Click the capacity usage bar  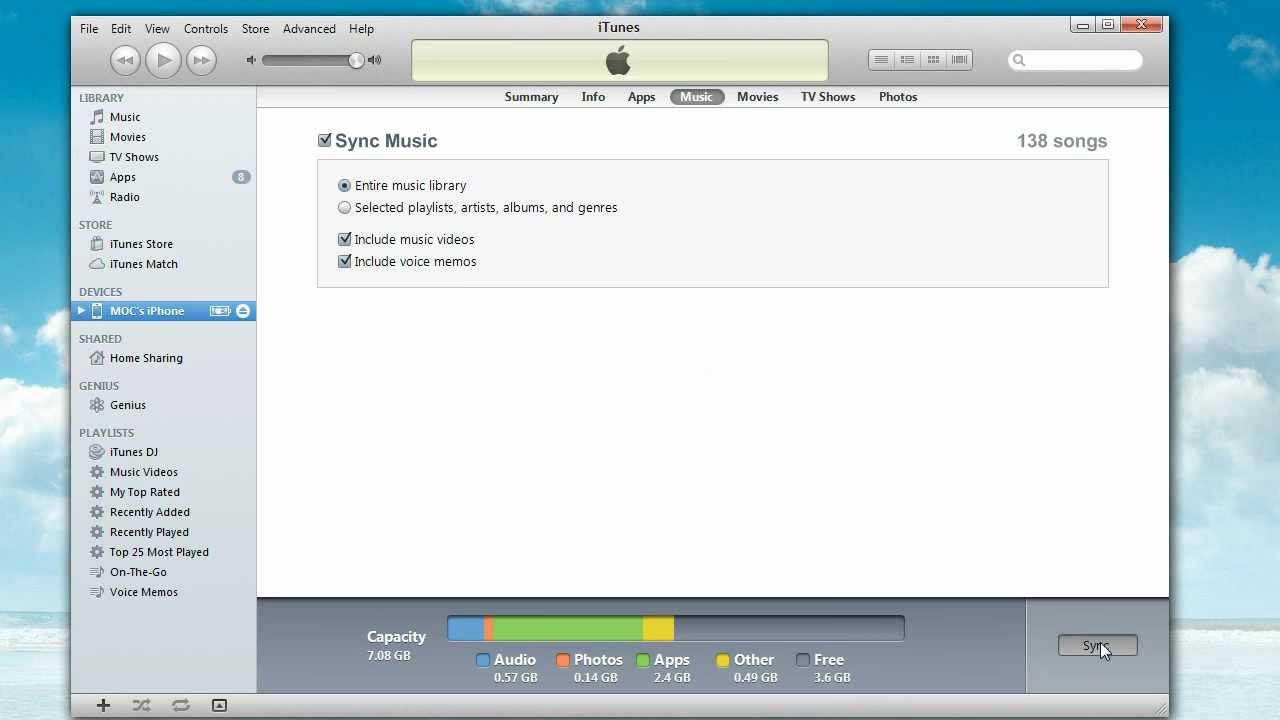click(676, 629)
